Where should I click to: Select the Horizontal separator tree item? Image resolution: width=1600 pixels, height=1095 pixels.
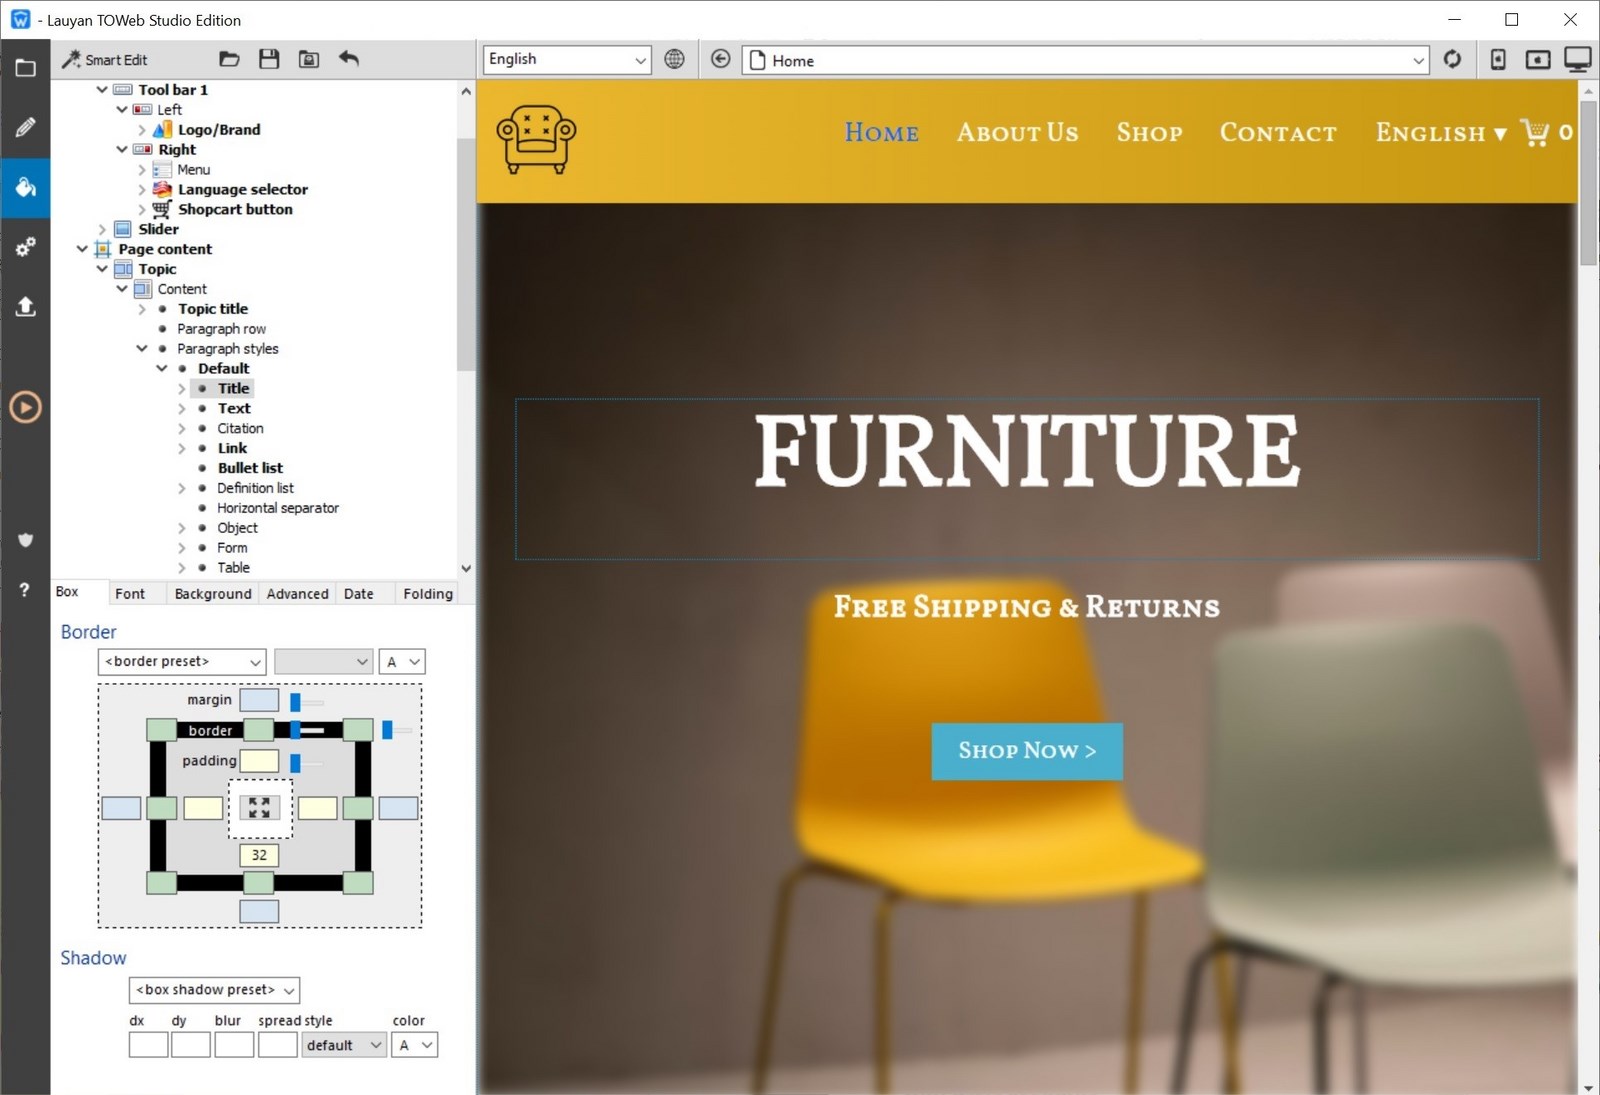point(278,508)
